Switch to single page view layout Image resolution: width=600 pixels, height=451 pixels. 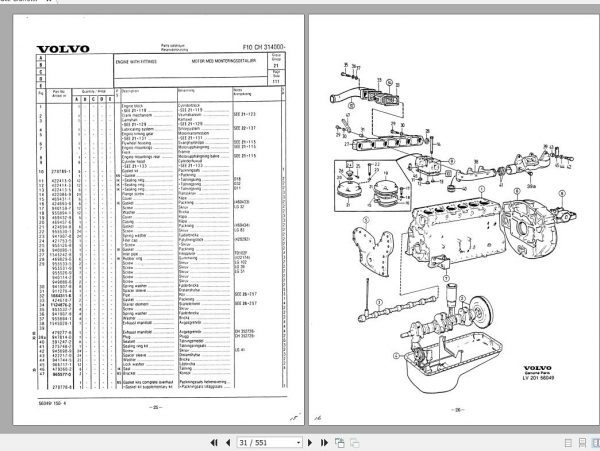point(568,443)
